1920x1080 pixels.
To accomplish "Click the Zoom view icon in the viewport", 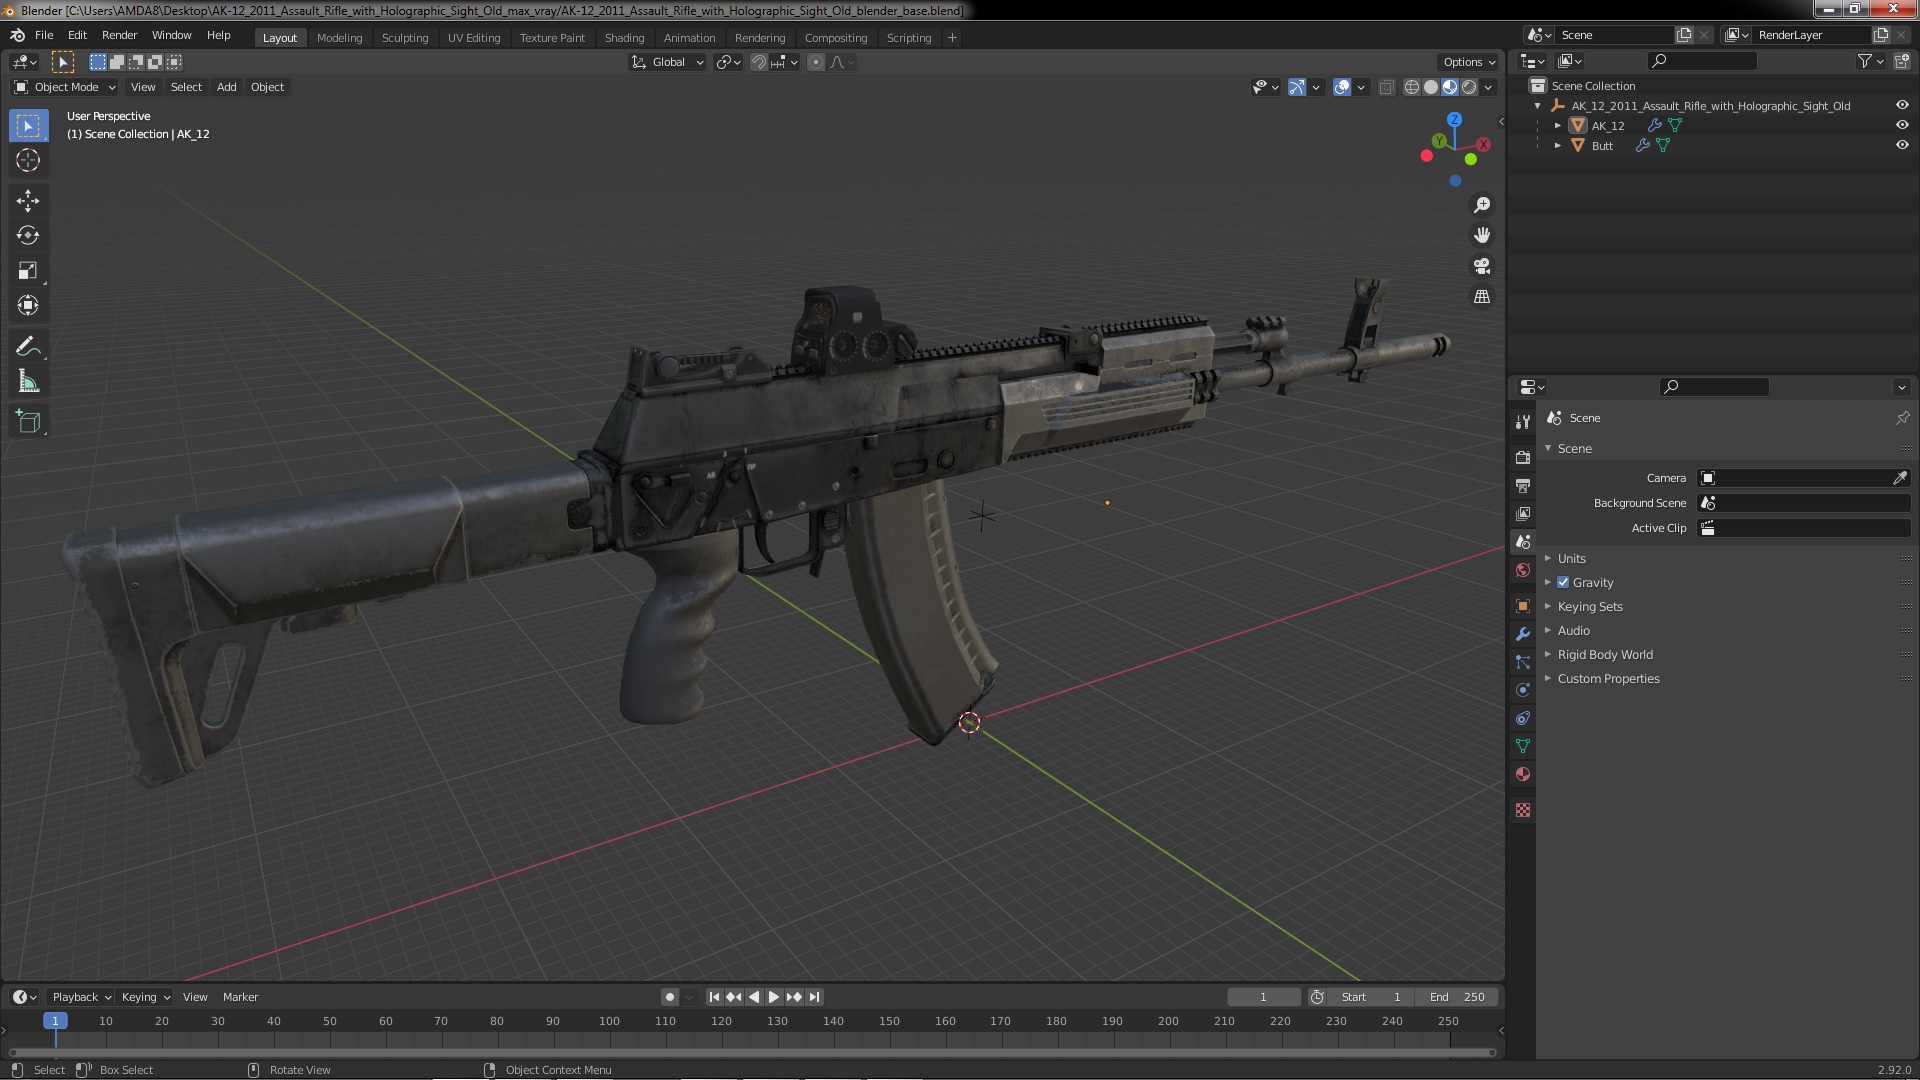I will point(1482,205).
